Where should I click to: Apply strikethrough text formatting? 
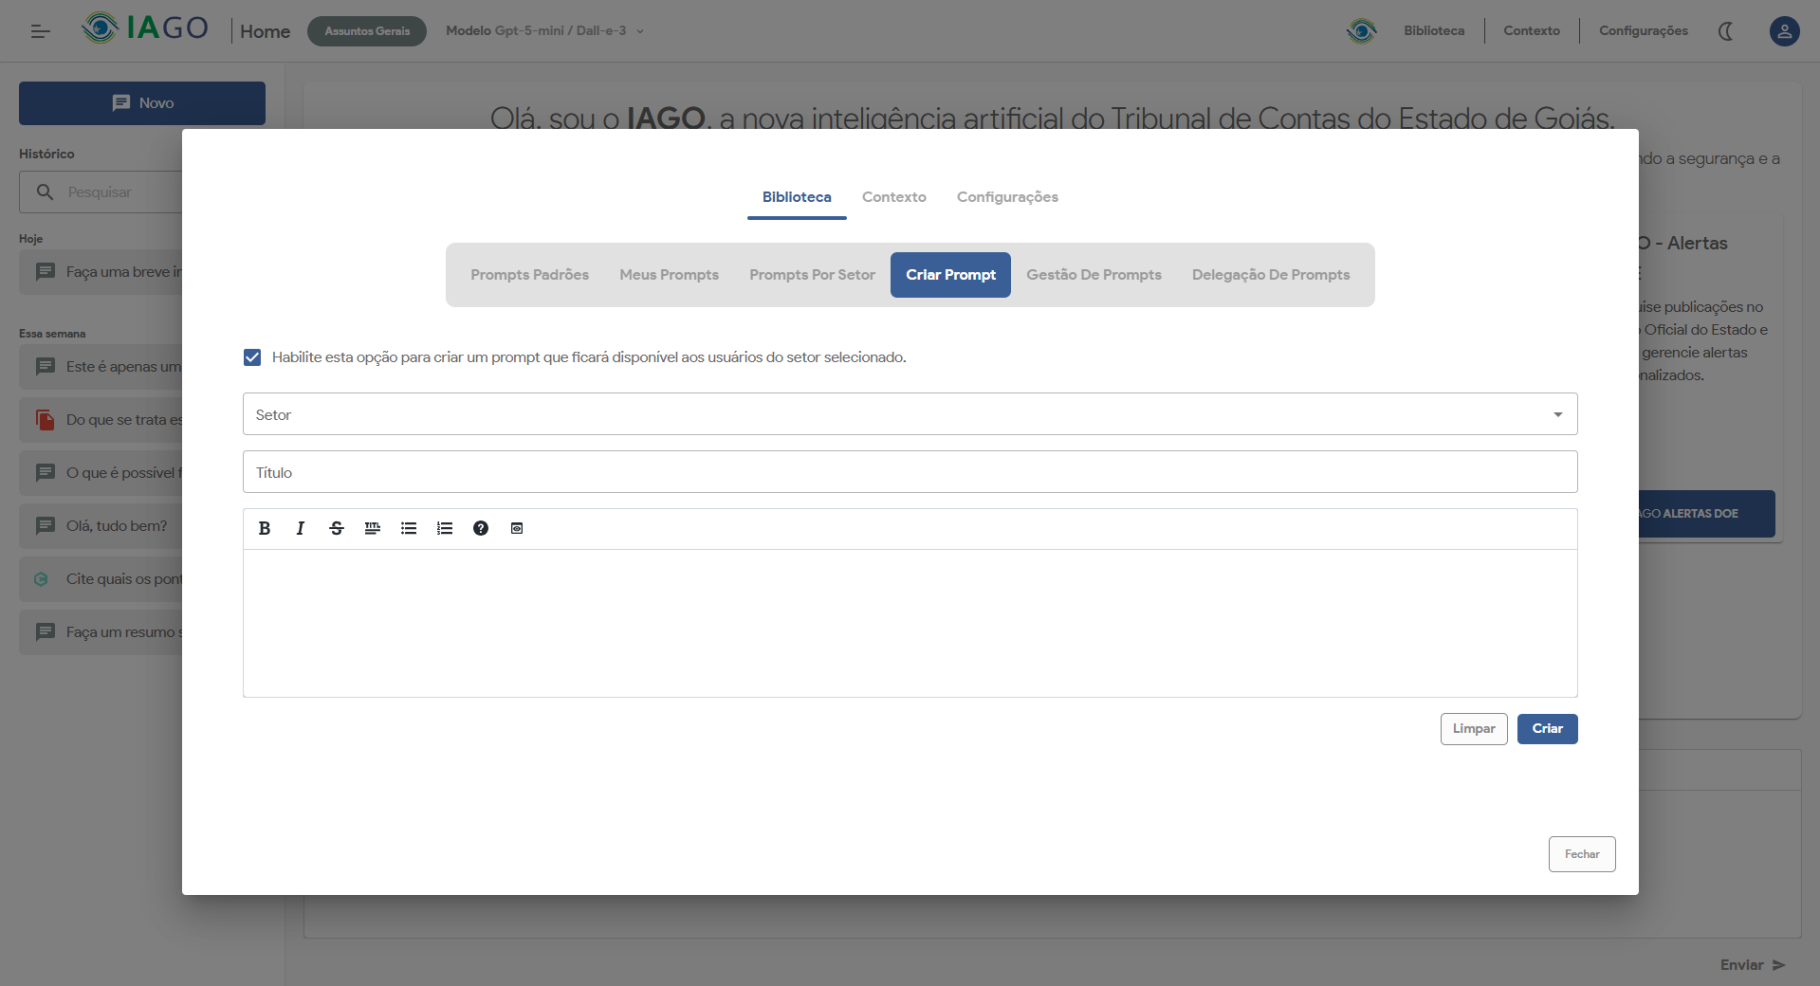(336, 528)
